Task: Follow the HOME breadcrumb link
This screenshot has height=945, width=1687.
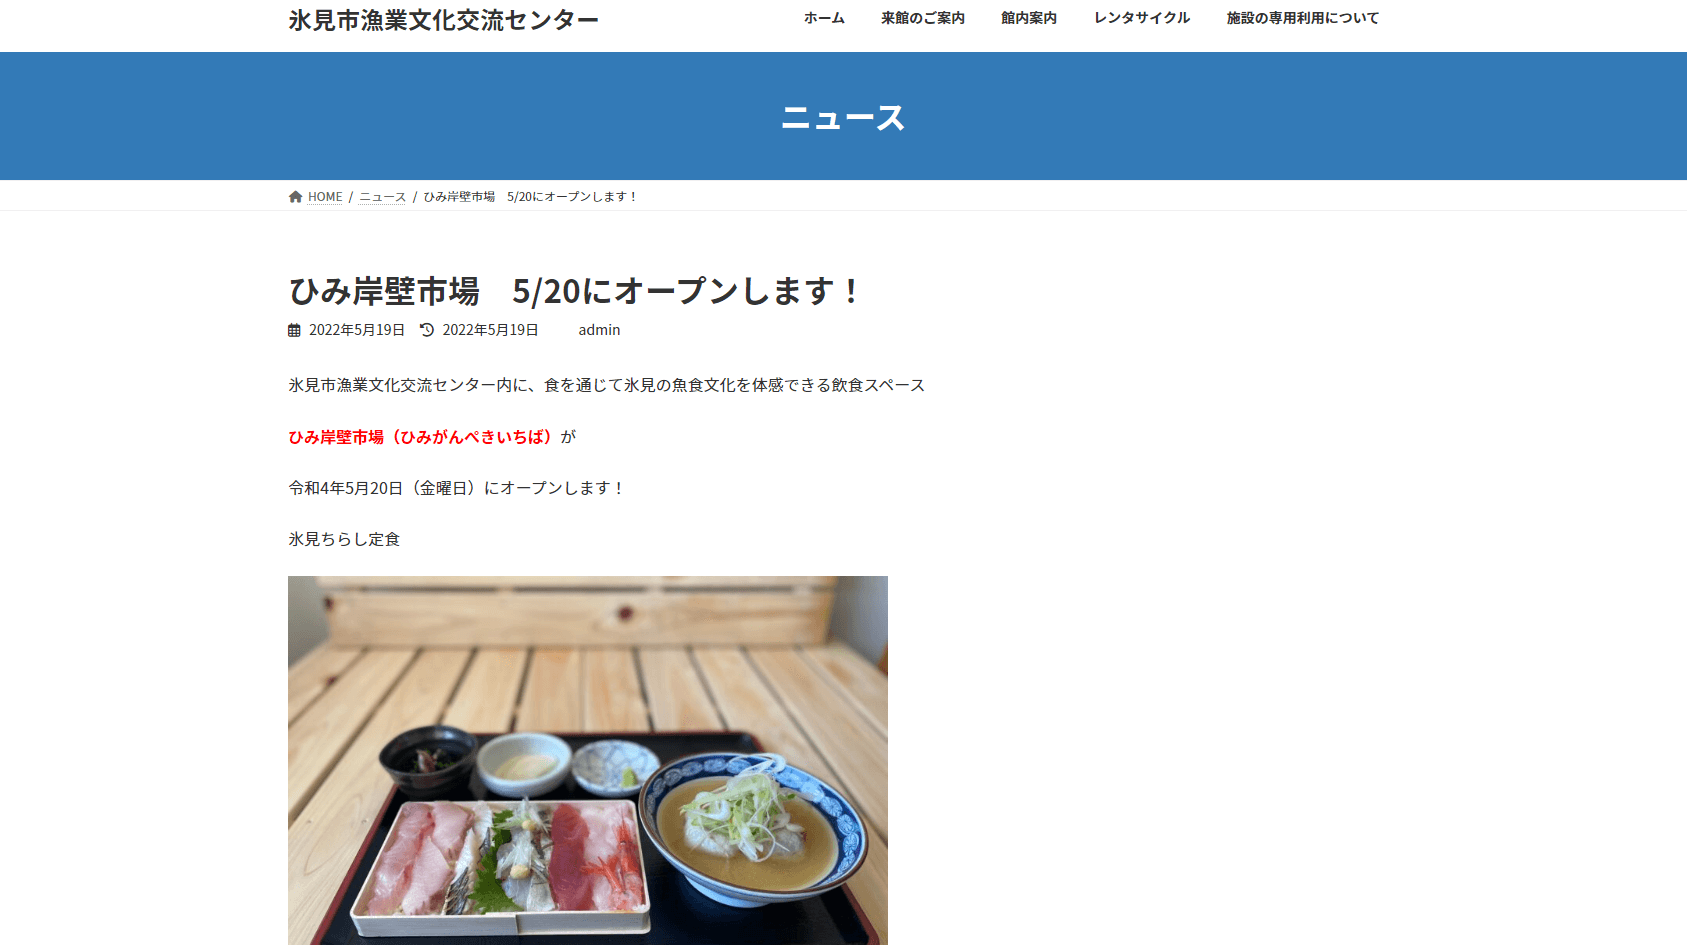Action: click(x=325, y=197)
